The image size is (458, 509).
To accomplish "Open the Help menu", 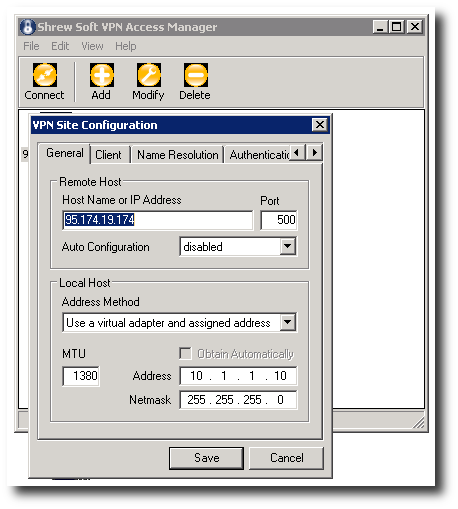I will [125, 46].
